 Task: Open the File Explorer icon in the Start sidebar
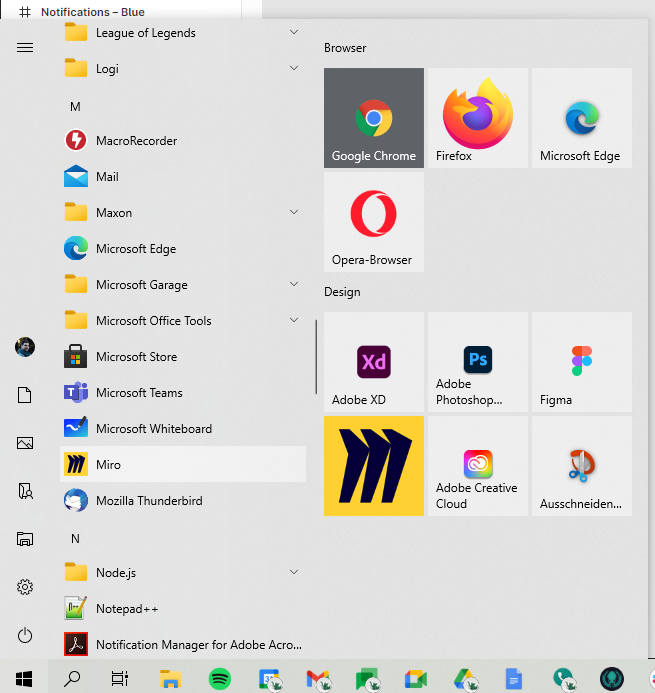pyautogui.click(x=25, y=539)
